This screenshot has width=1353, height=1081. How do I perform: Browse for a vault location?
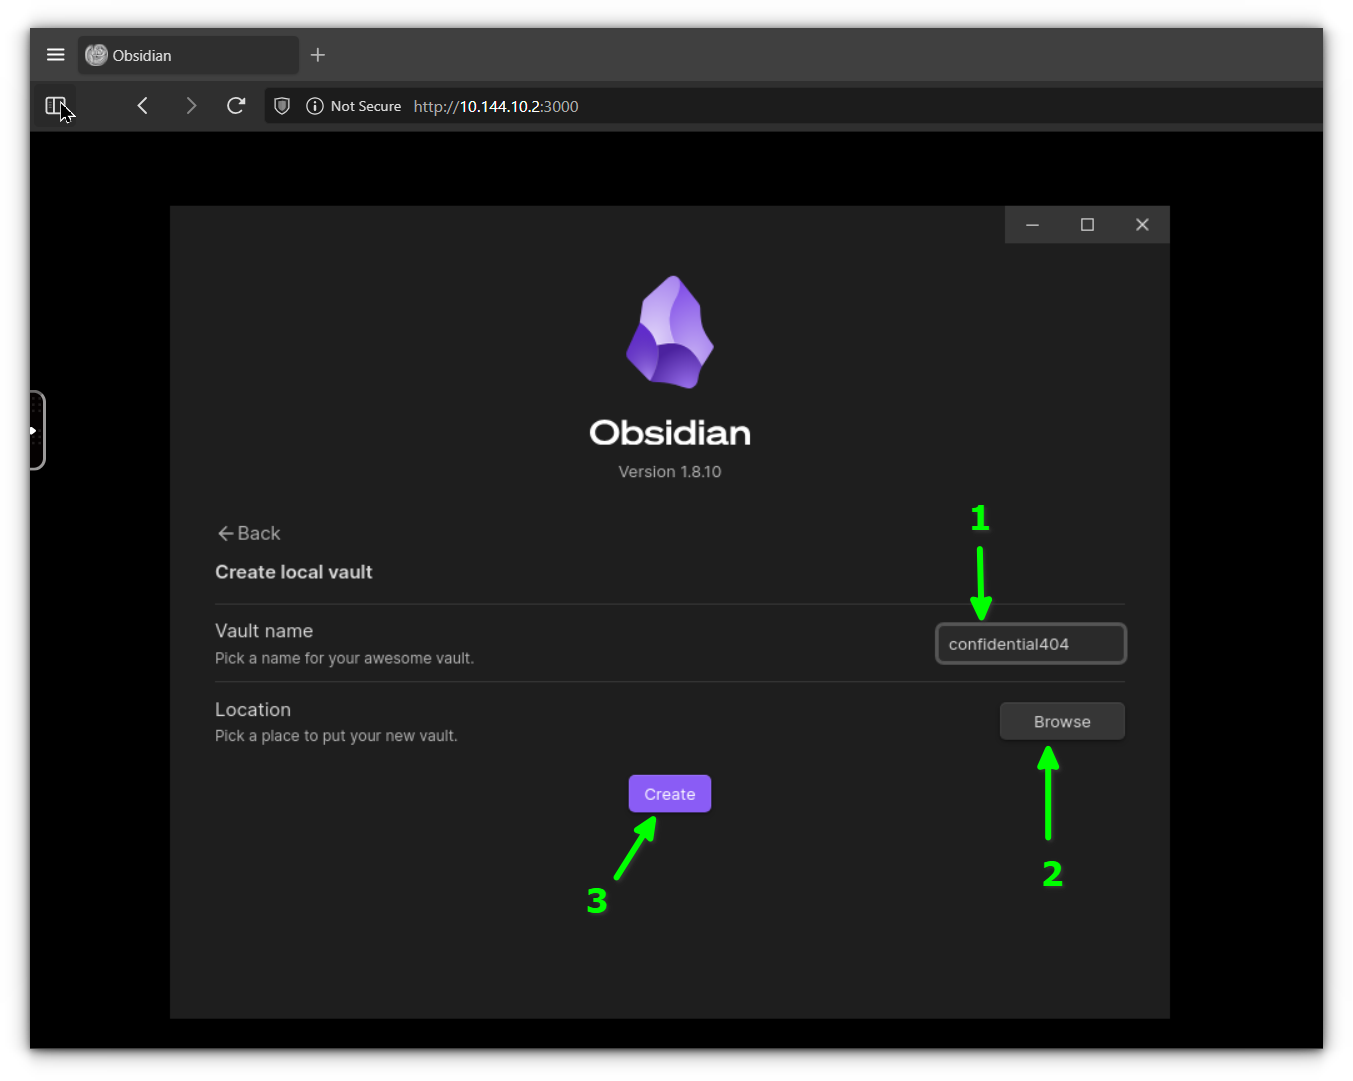(x=1062, y=721)
